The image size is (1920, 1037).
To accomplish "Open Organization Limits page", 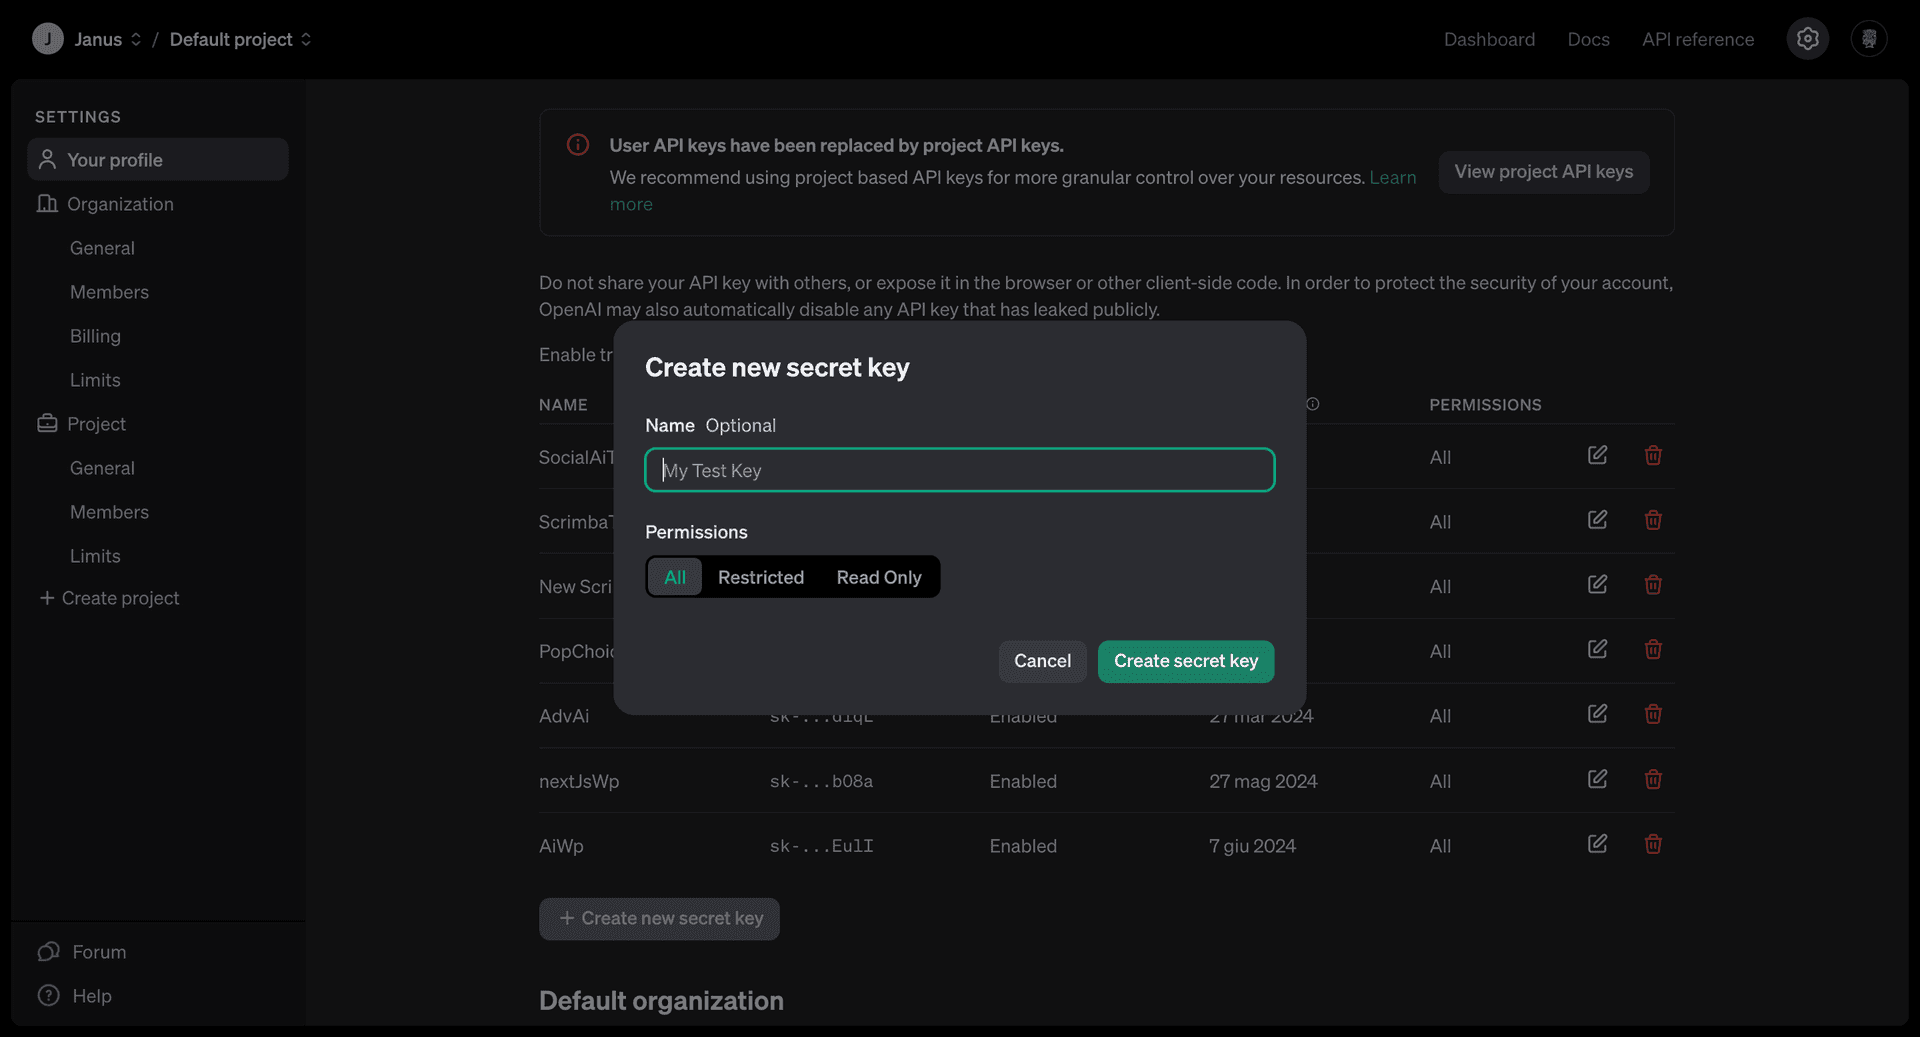I will (x=95, y=380).
